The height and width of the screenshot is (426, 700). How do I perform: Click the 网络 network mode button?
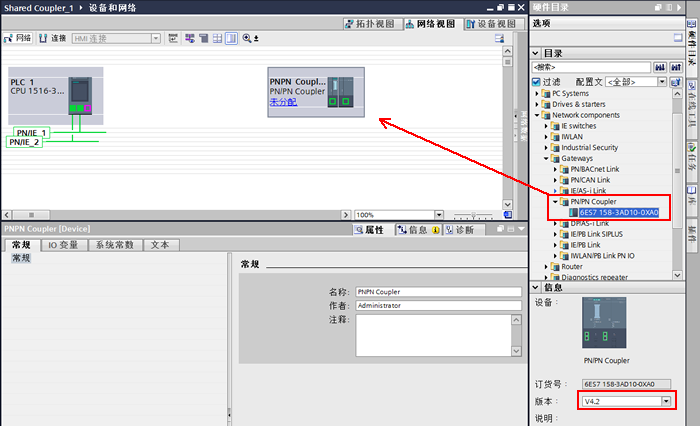(18, 38)
